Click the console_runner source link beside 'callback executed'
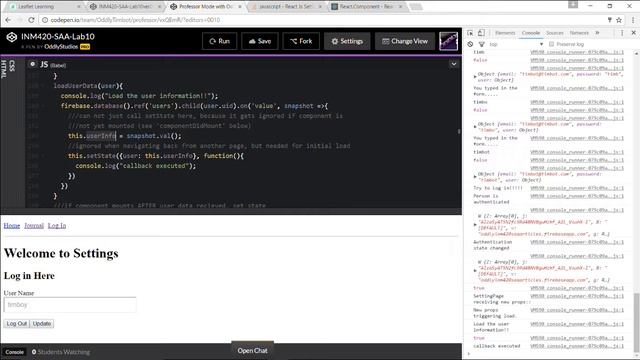This screenshot has height=360, width=640. point(577,346)
